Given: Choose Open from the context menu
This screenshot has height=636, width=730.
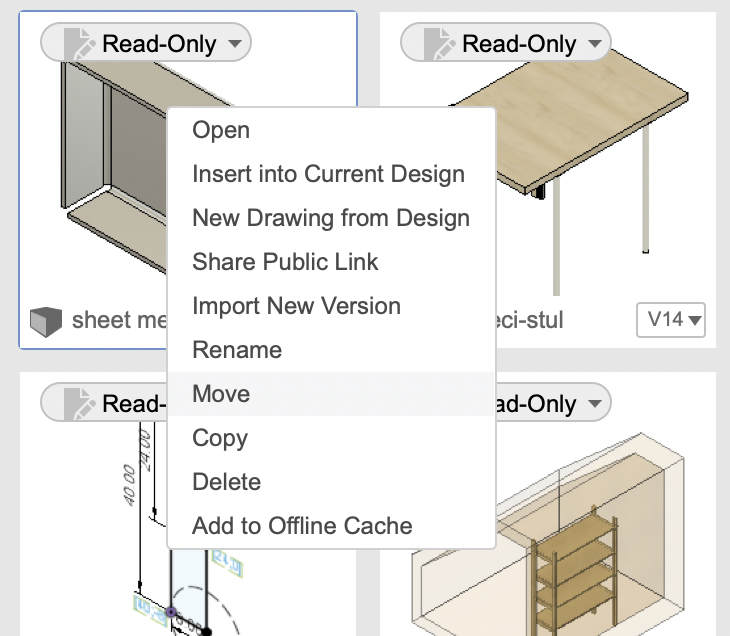Looking at the screenshot, I should 221,130.
